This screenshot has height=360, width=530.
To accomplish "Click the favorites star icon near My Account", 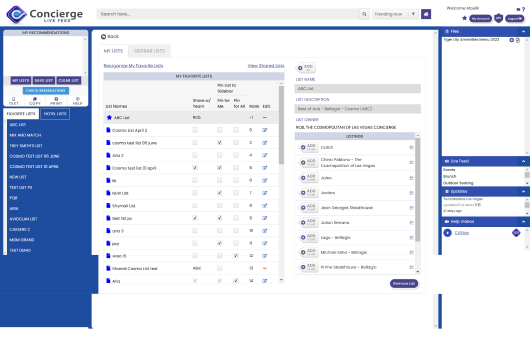I will [464, 18].
